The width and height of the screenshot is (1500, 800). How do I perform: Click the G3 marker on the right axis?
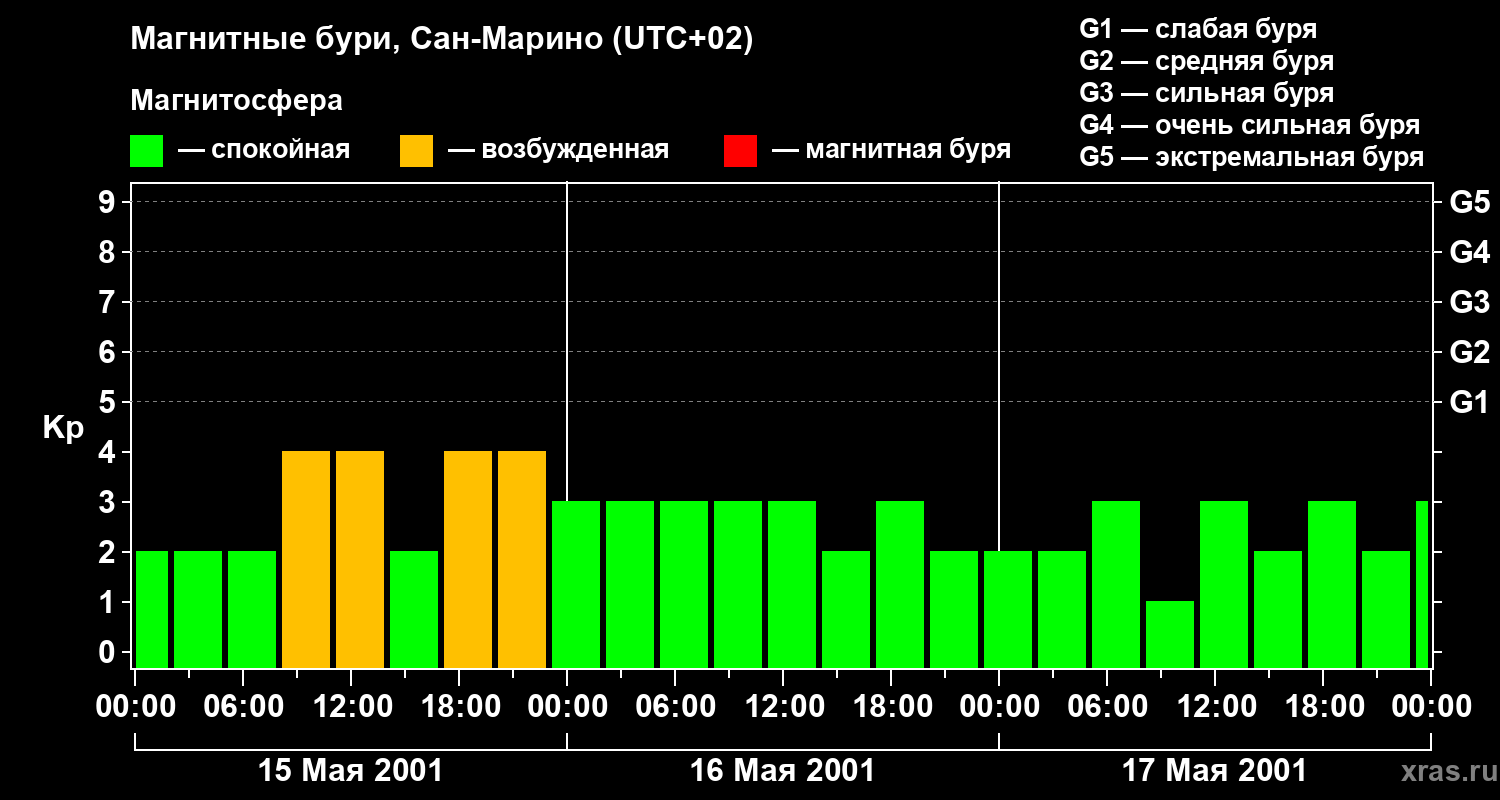coord(1469,302)
